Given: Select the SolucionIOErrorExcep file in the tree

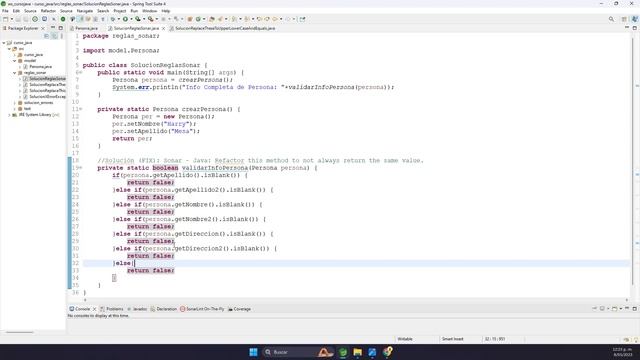Looking at the screenshot, I should (x=44, y=97).
